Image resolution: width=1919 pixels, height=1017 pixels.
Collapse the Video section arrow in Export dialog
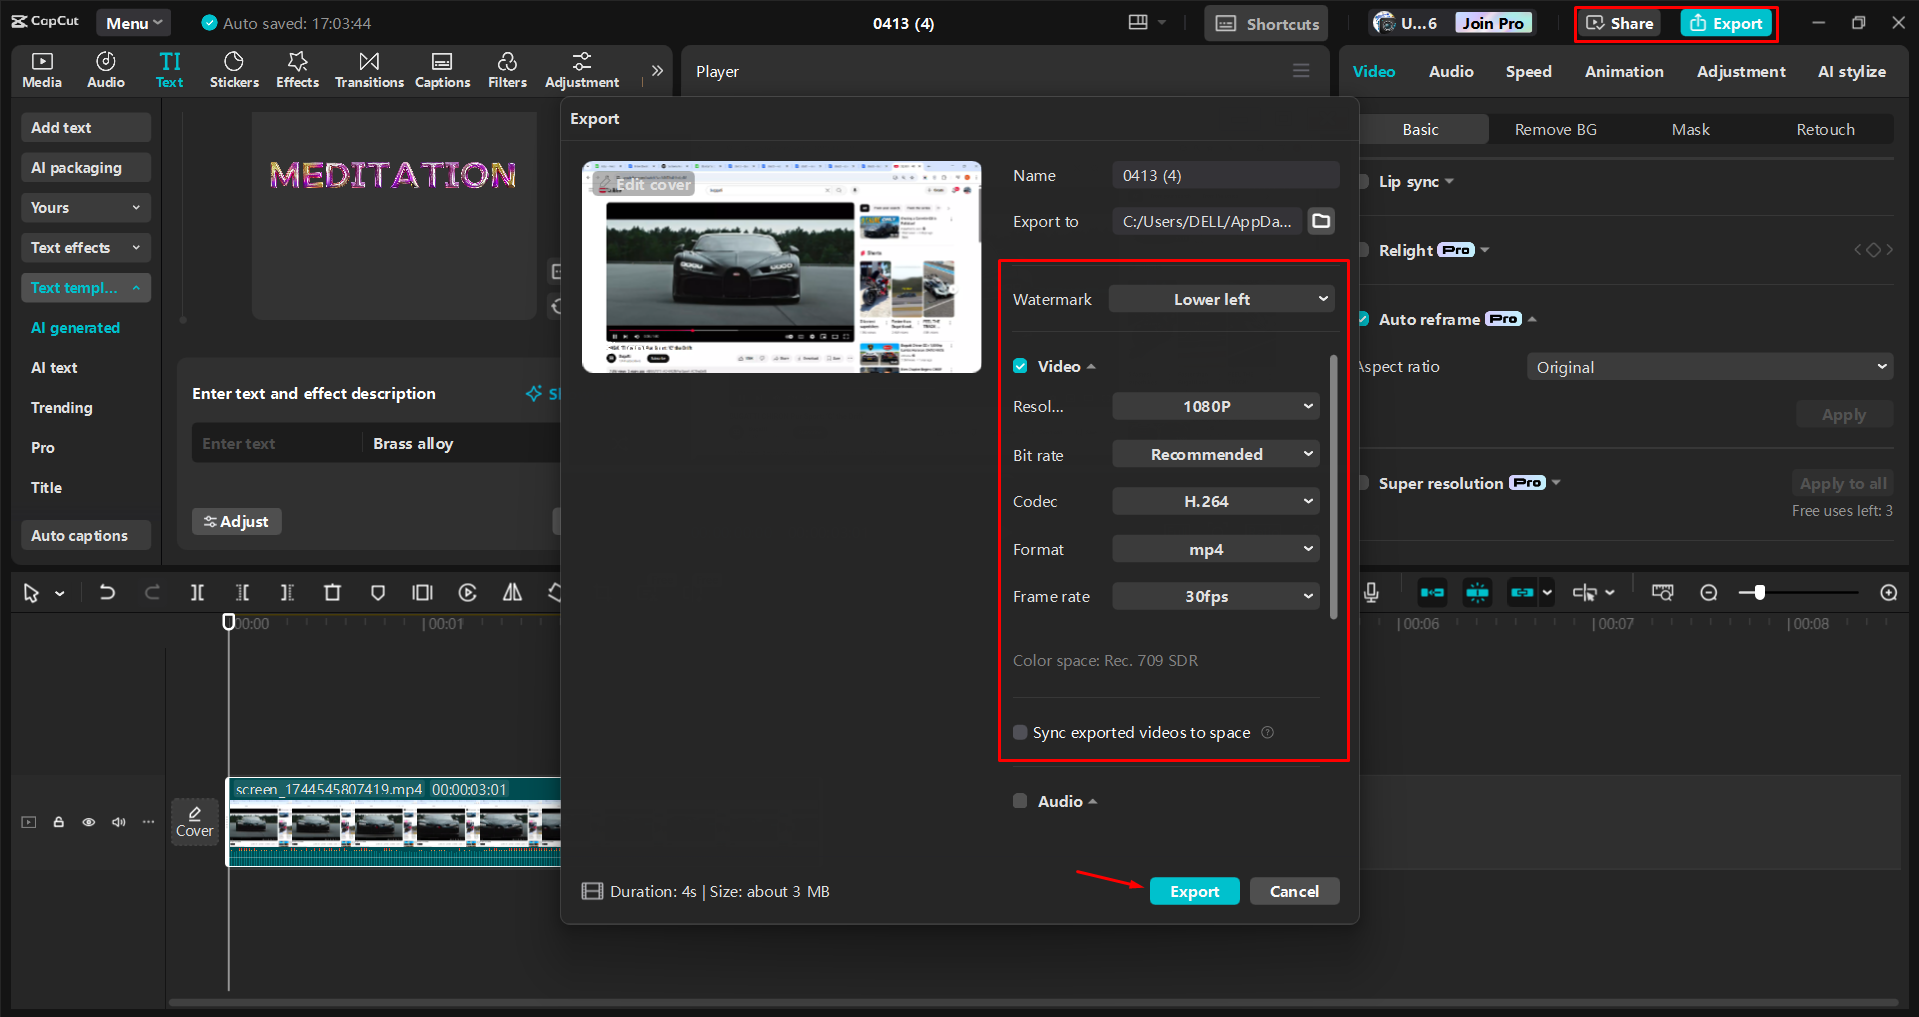point(1091,367)
